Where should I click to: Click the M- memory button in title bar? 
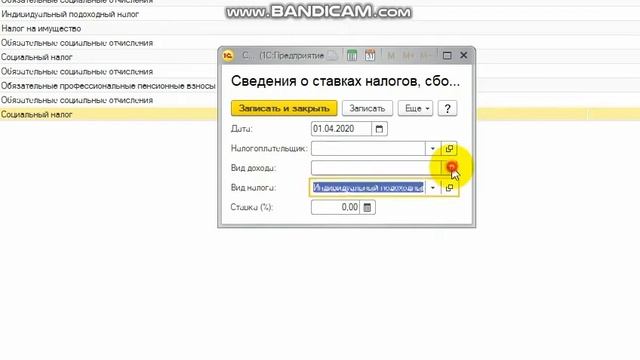425,56
